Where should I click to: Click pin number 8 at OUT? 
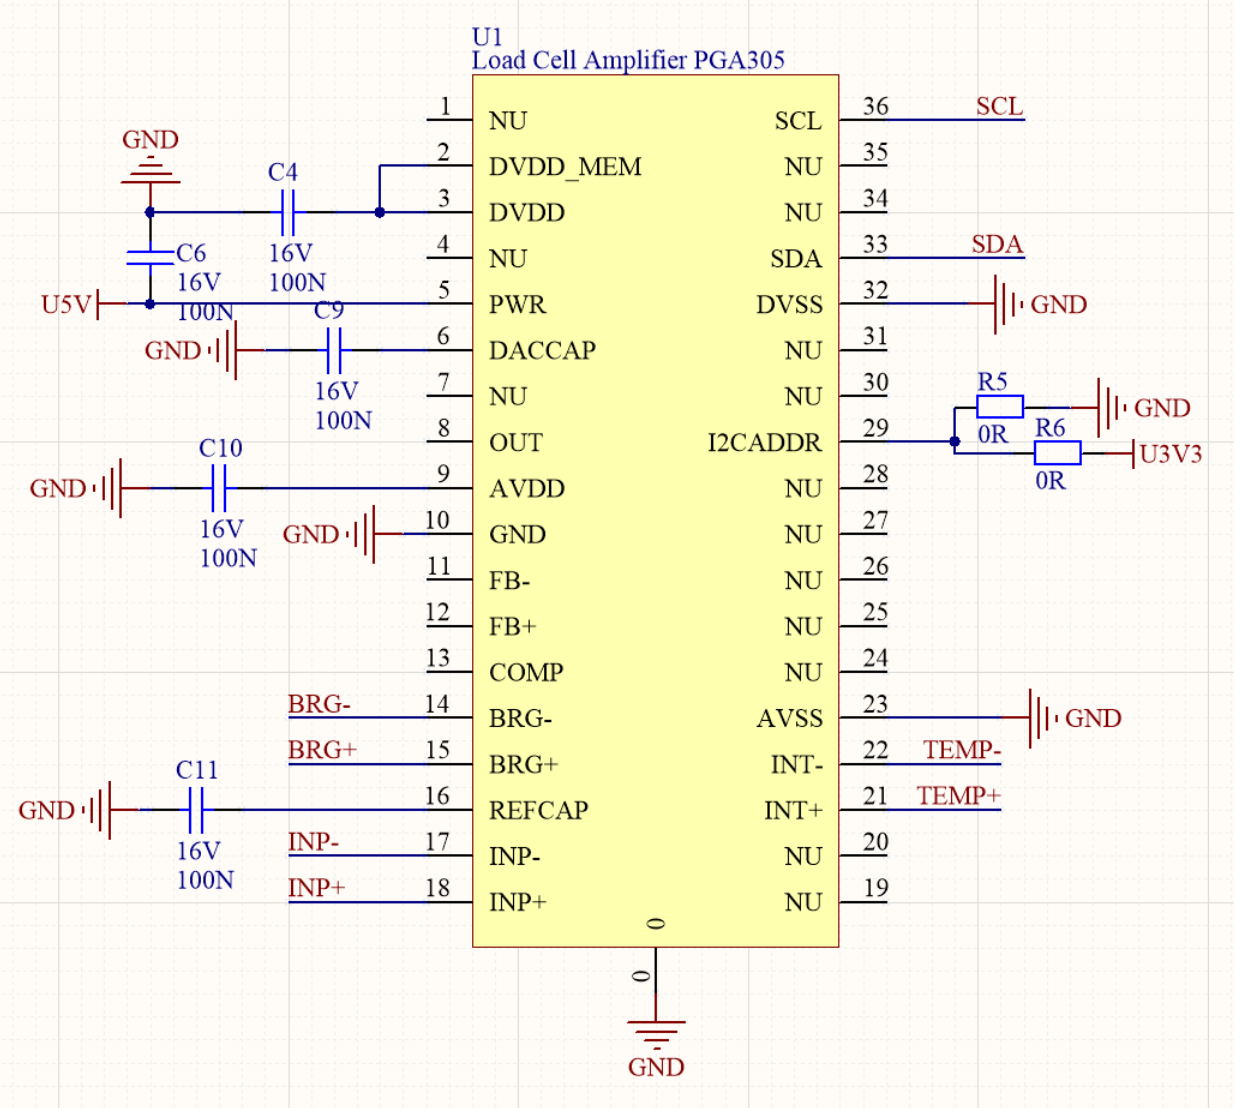coord(444,428)
